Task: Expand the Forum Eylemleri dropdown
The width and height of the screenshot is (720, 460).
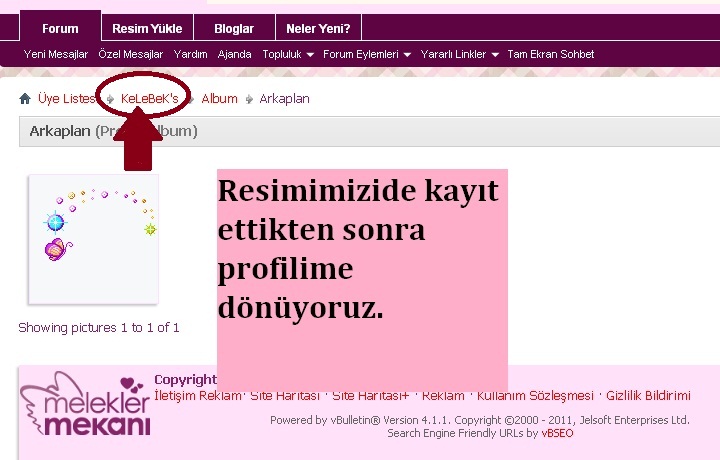Action: (x=367, y=54)
